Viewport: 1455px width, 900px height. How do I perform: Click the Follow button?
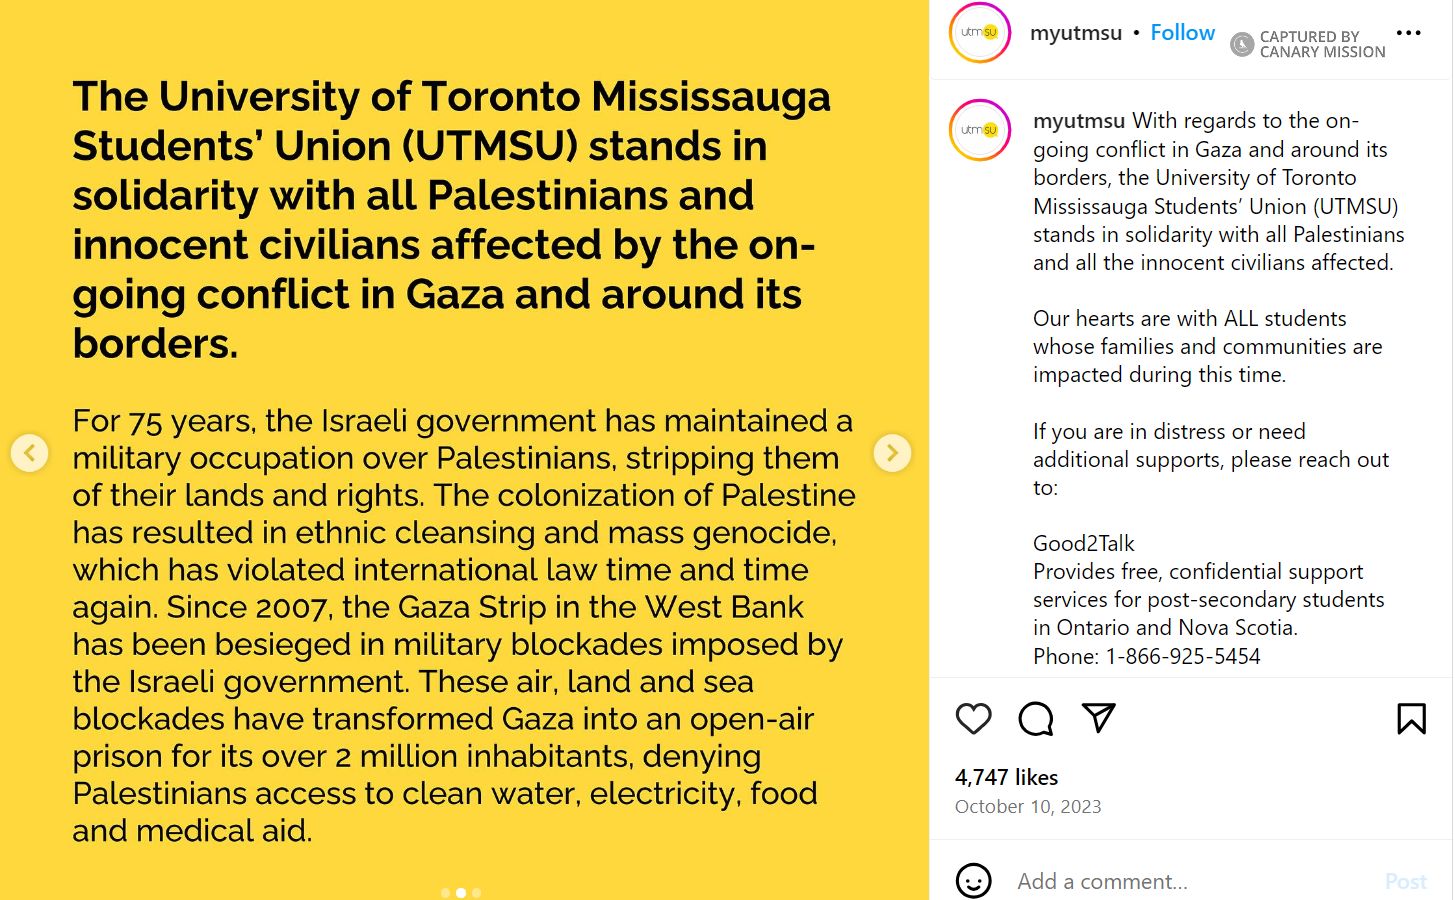(1182, 33)
